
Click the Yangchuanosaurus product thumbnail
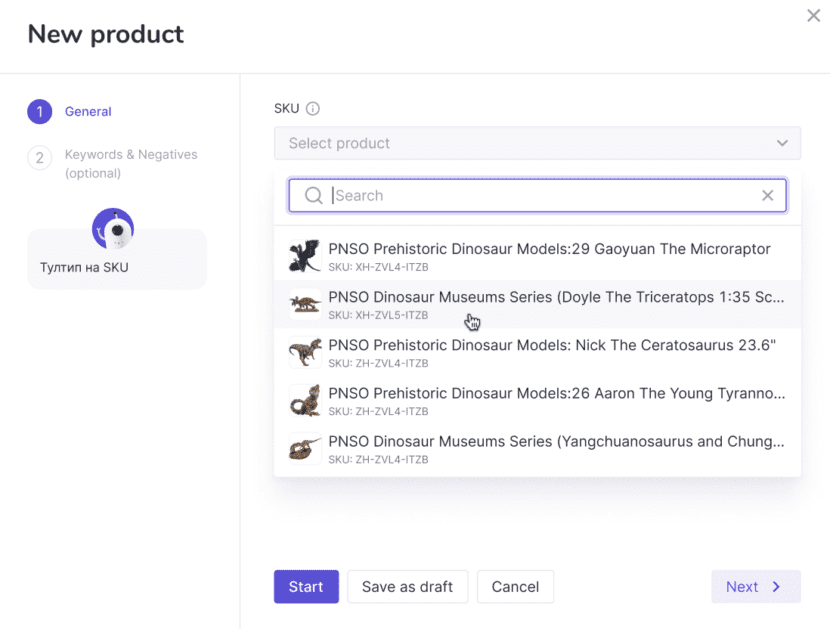[x=305, y=448]
